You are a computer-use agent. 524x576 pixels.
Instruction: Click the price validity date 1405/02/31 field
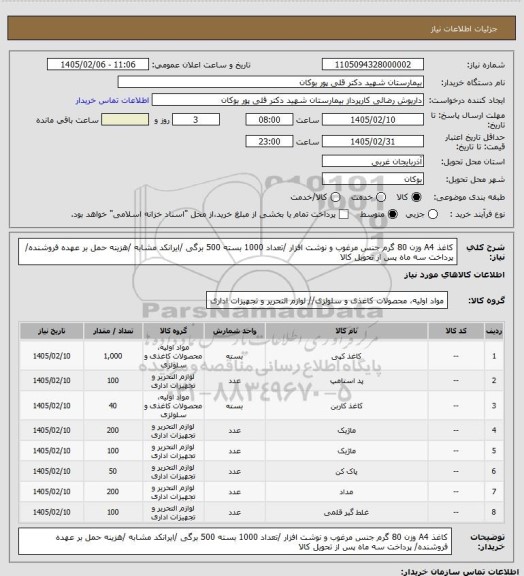(x=373, y=141)
